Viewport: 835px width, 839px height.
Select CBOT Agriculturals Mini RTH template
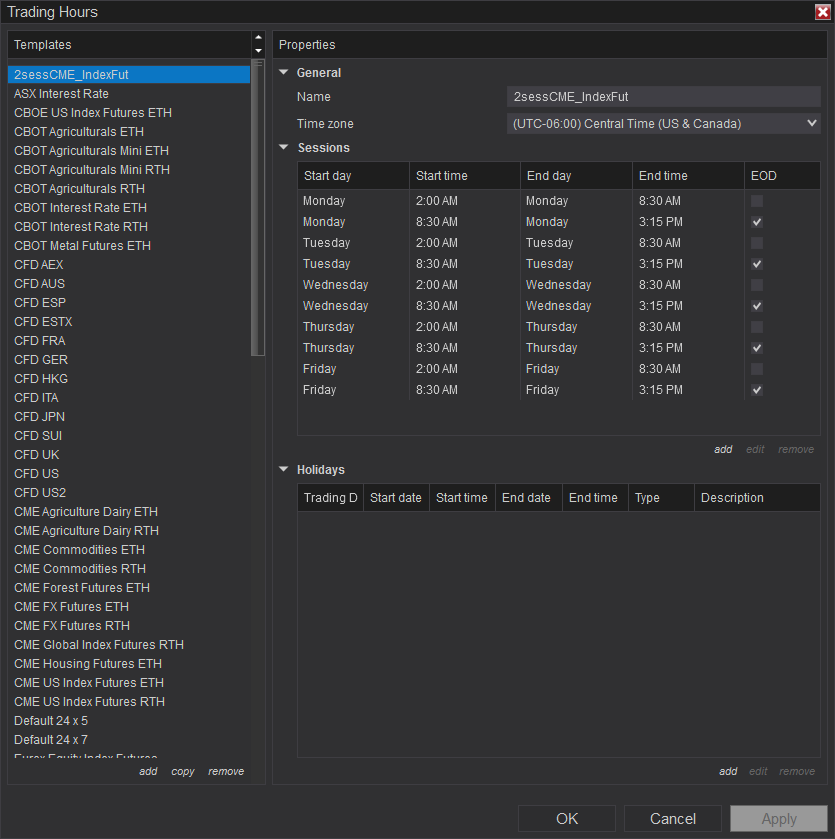(x=129, y=170)
